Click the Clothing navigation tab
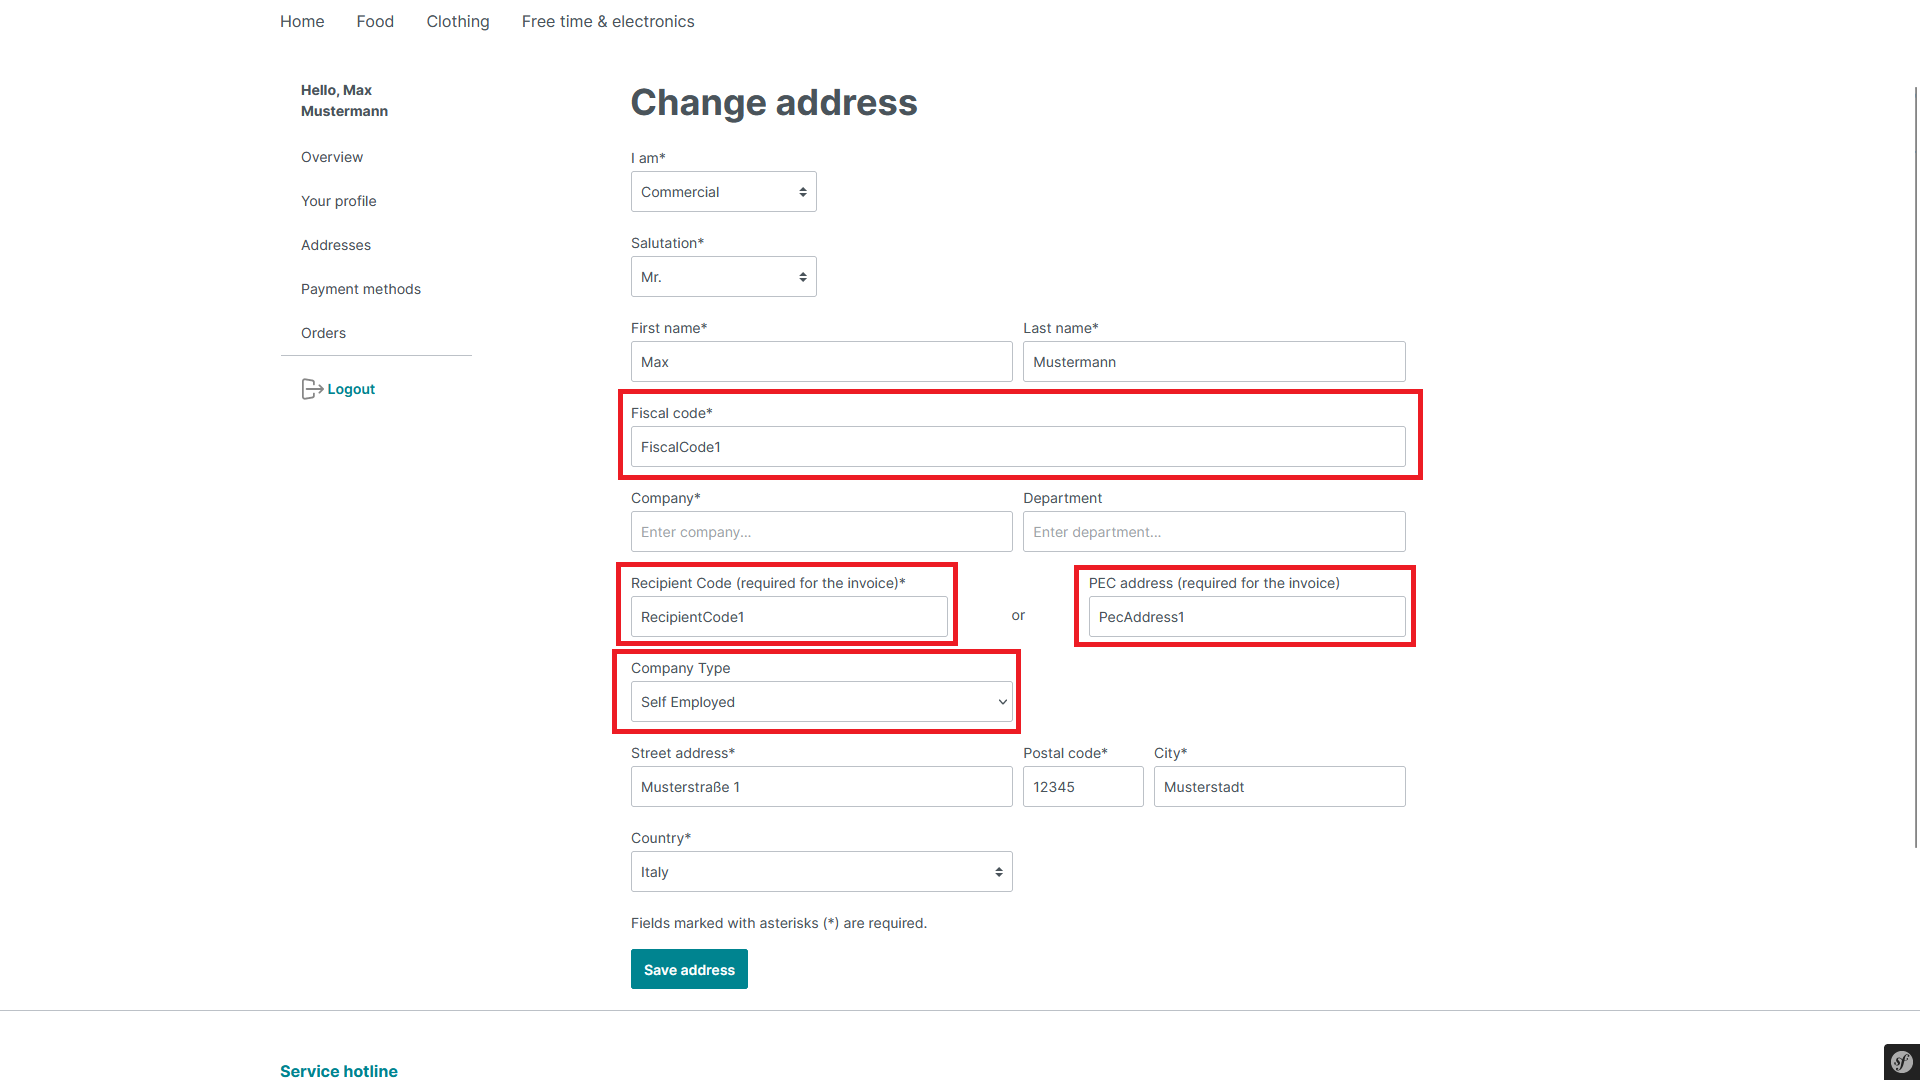 [x=456, y=21]
